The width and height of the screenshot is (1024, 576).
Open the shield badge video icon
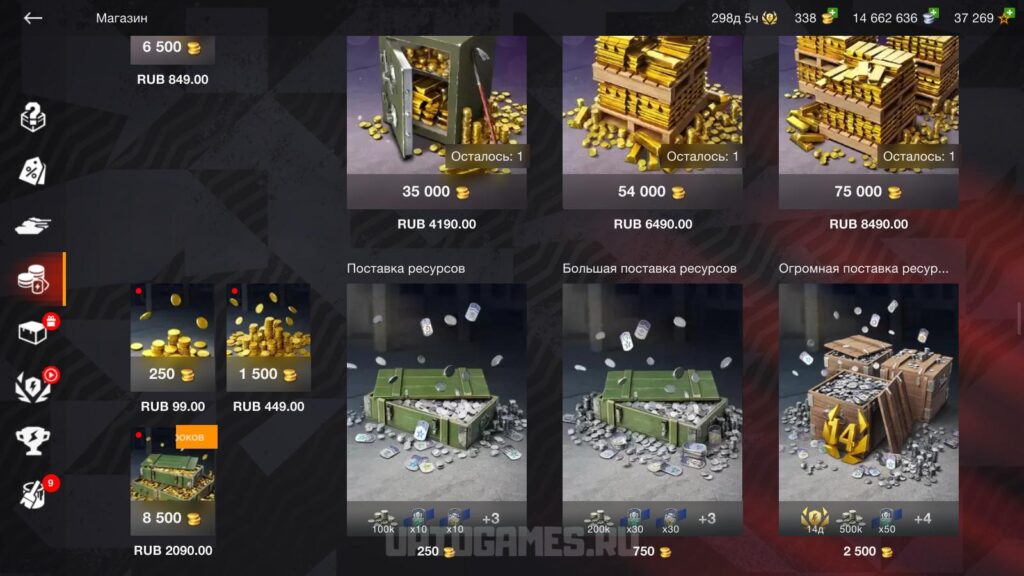pyautogui.click(x=34, y=386)
